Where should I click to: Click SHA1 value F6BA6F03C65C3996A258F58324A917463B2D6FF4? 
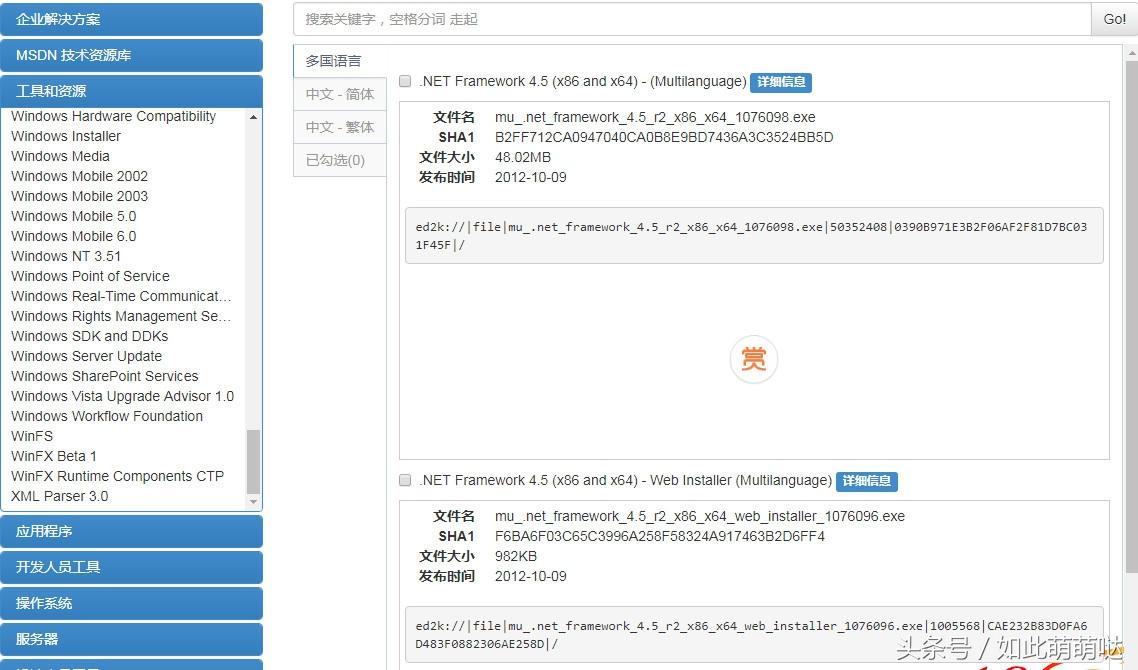pyautogui.click(x=660, y=536)
